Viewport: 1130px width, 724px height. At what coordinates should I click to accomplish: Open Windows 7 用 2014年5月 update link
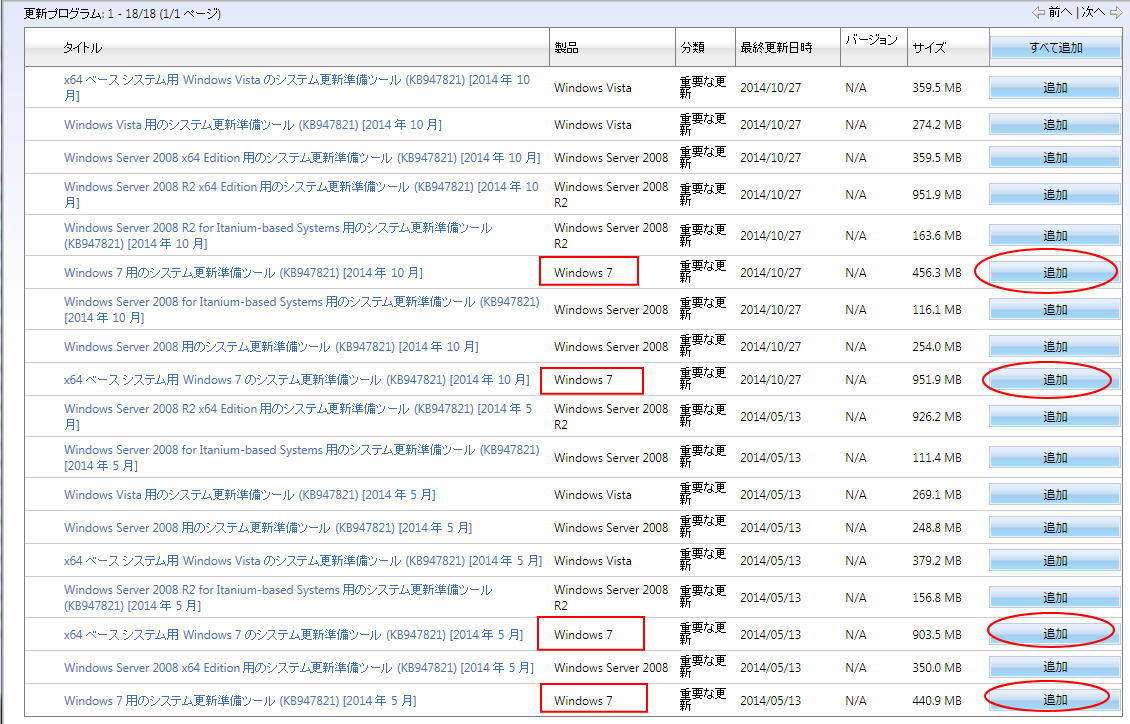[240, 700]
